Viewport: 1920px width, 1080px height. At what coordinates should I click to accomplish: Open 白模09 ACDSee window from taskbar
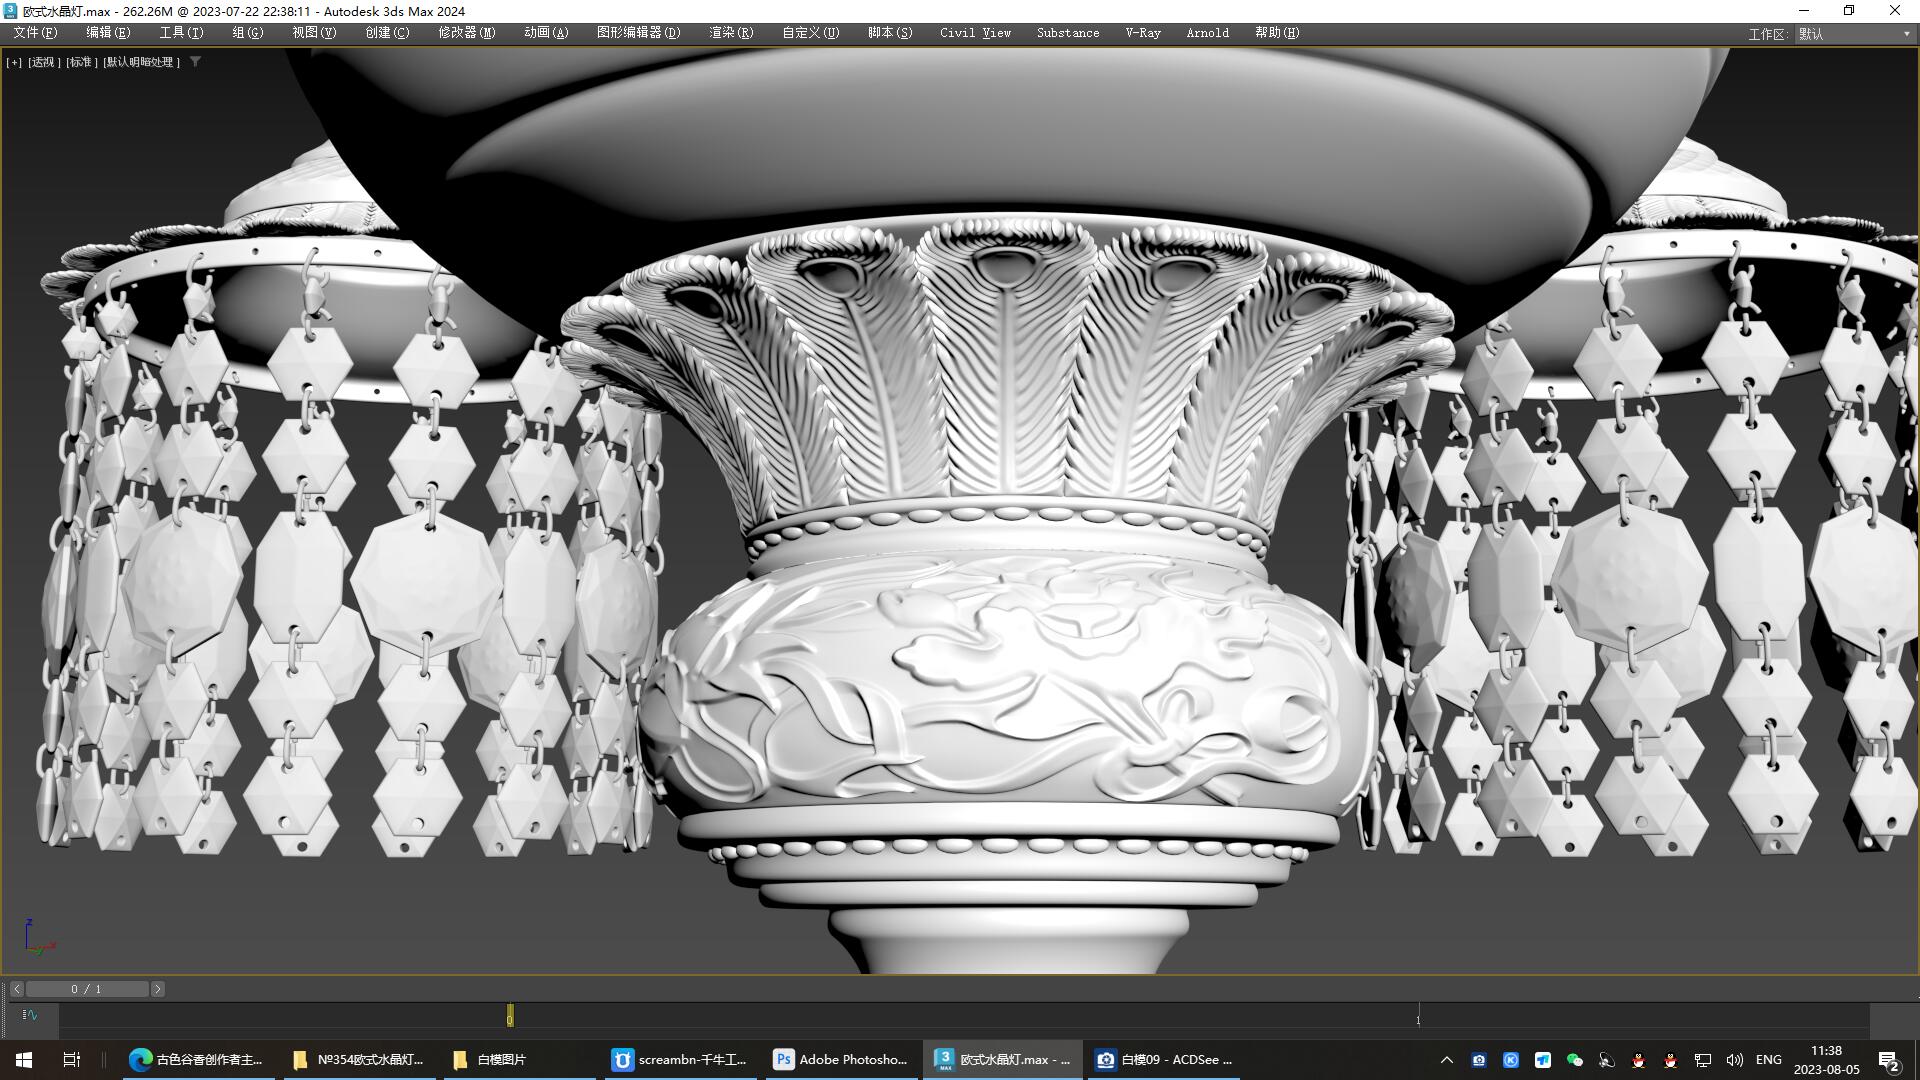pos(1163,1059)
